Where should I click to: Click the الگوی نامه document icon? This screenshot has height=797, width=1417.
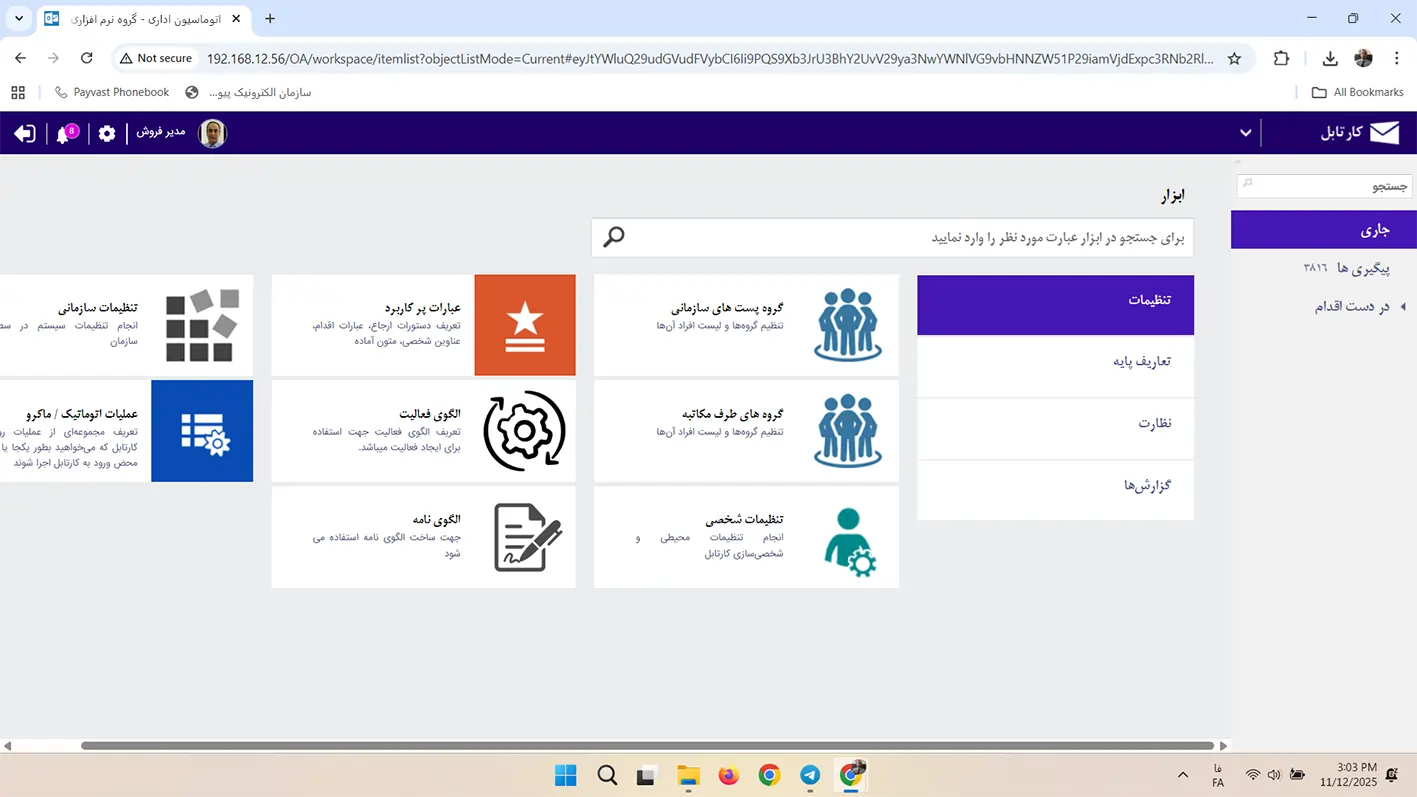(x=525, y=538)
